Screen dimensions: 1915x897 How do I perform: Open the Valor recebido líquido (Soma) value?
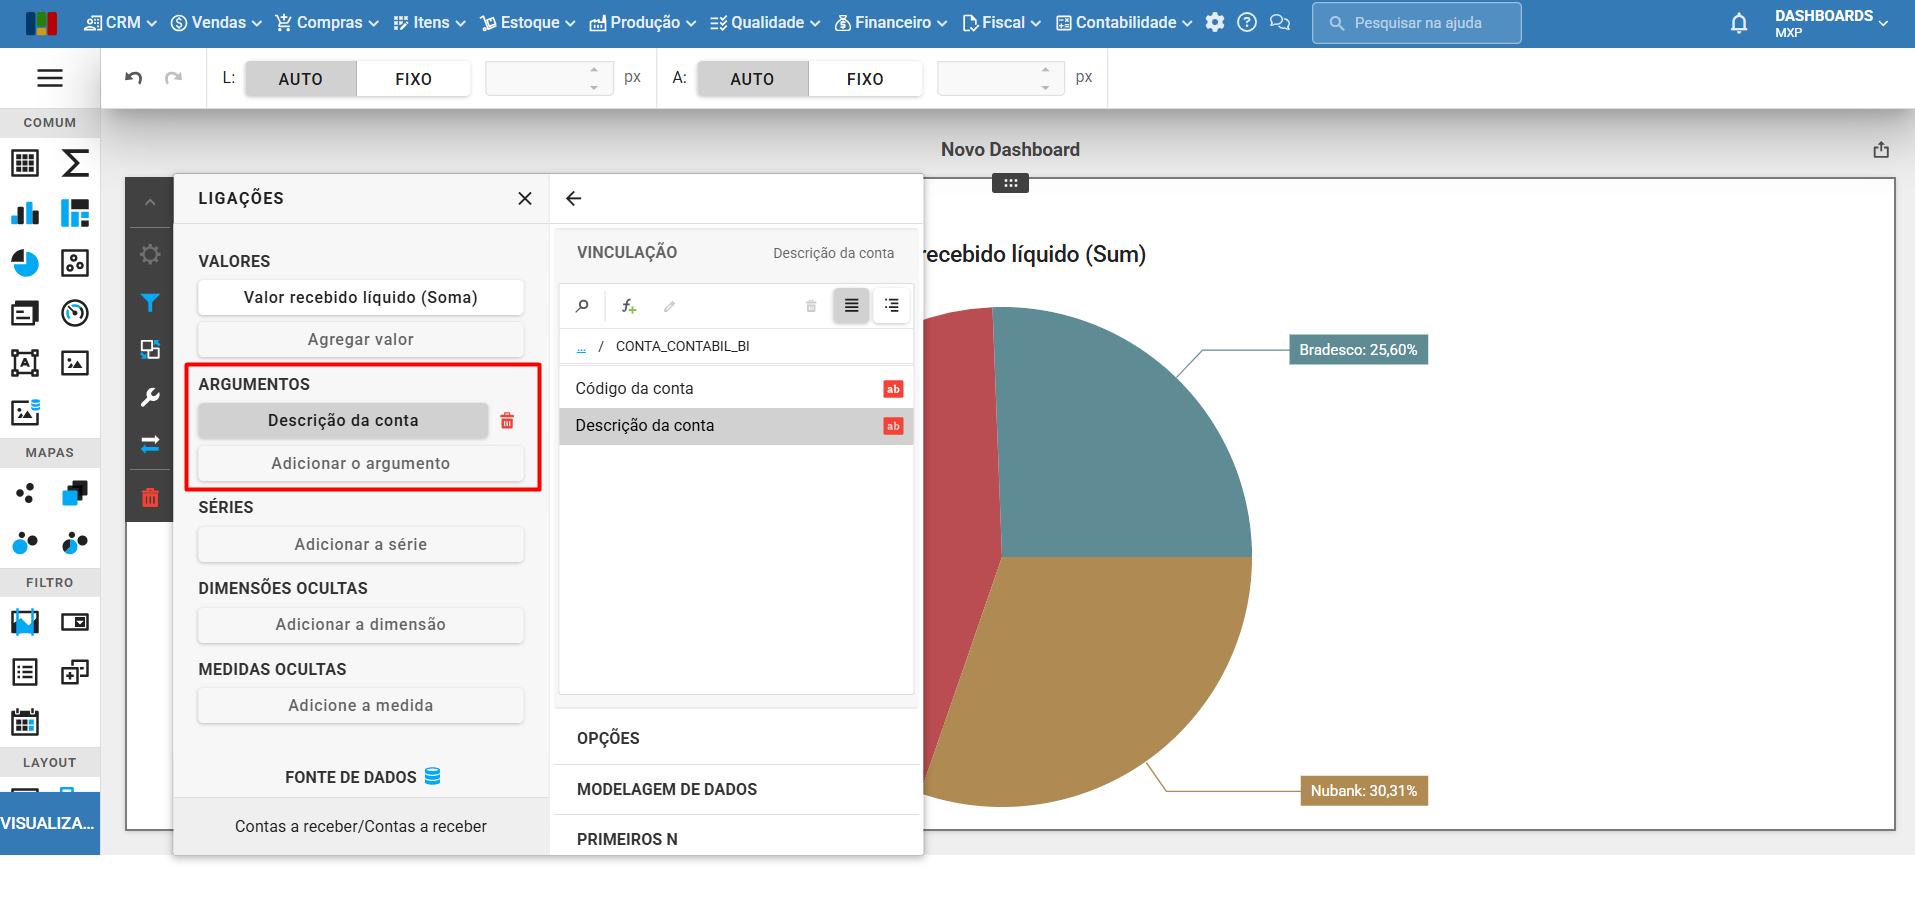tap(361, 298)
